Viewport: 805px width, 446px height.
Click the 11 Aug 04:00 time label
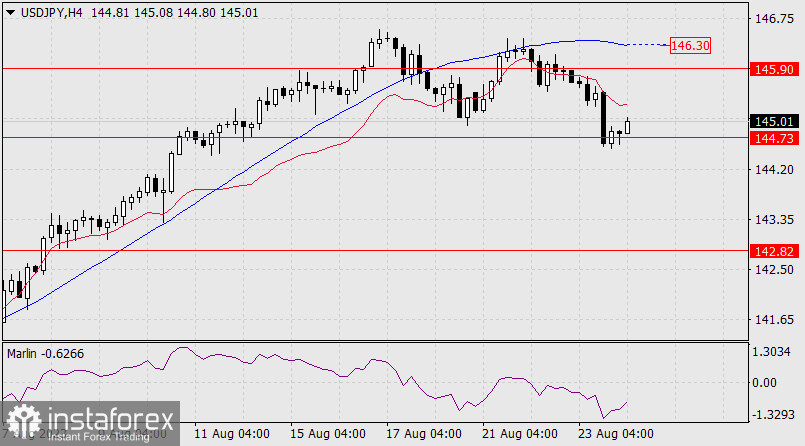(x=232, y=434)
